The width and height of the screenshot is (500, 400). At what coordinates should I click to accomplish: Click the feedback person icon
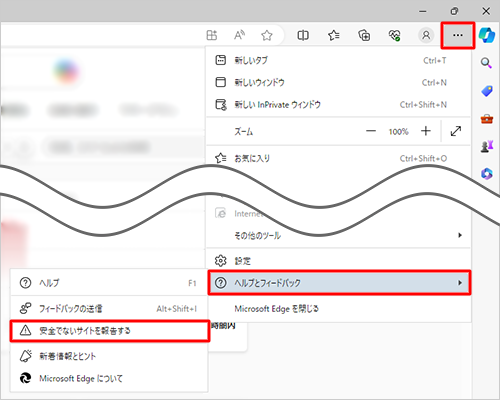[25, 308]
